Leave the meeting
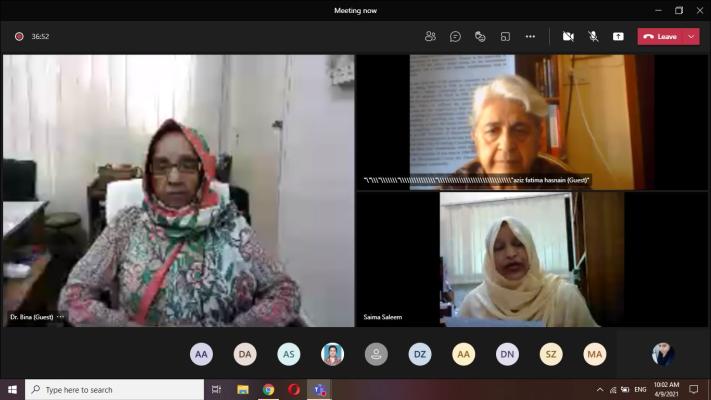The height and width of the screenshot is (400, 711). [x=661, y=36]
